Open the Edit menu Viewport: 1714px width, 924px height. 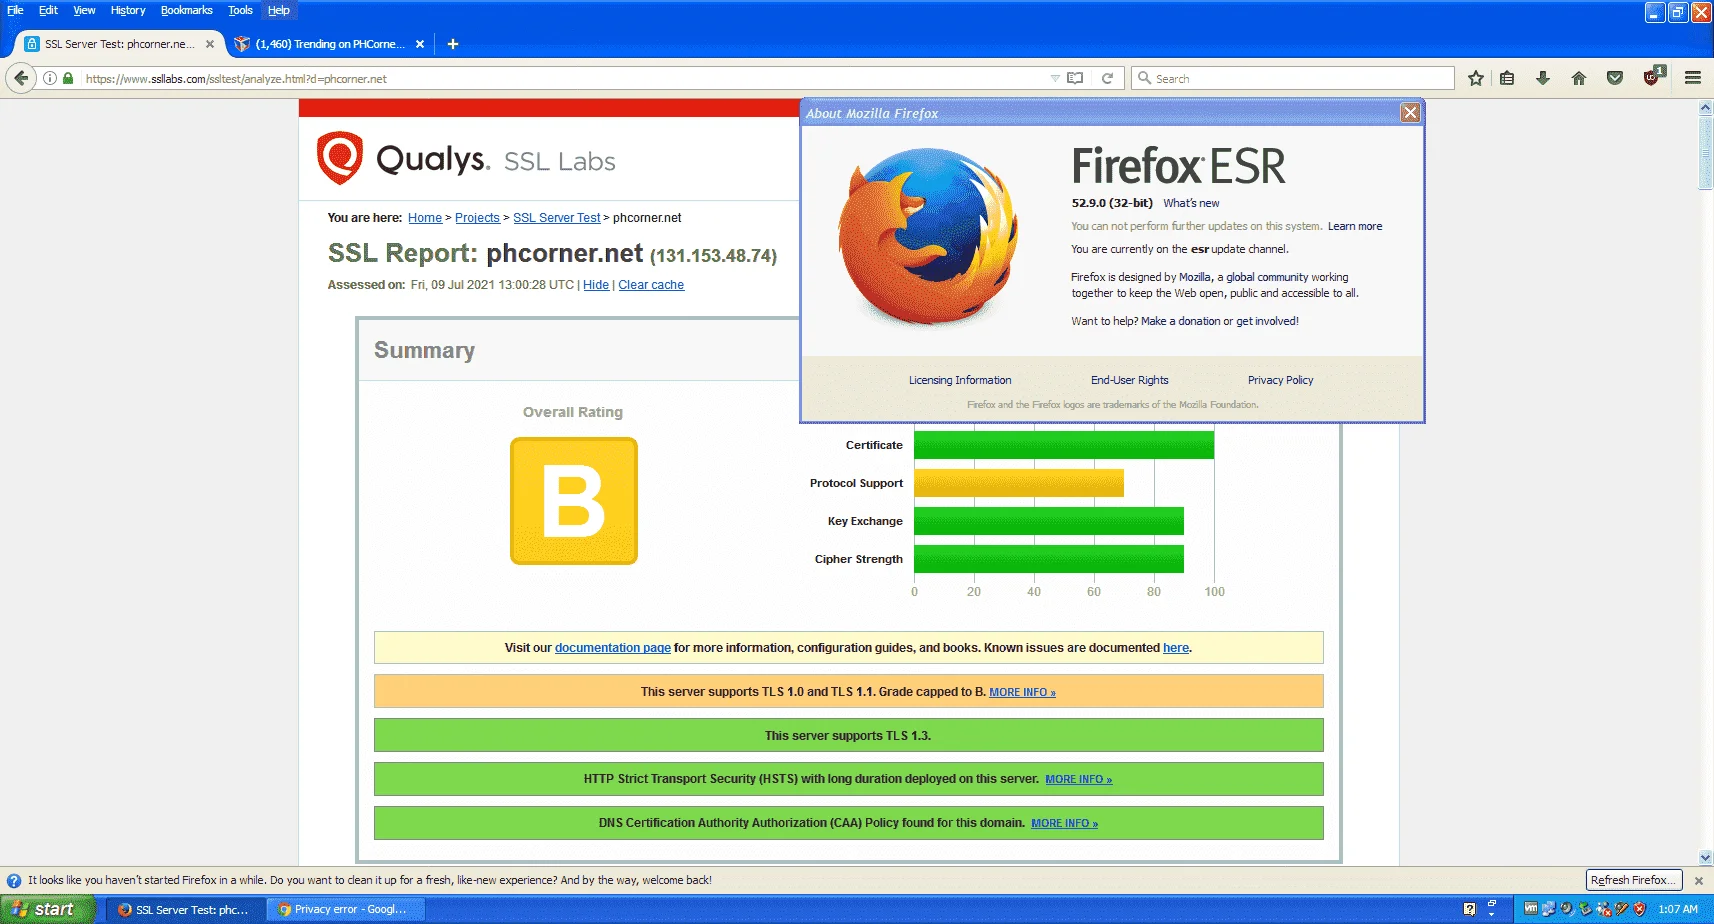48,10
